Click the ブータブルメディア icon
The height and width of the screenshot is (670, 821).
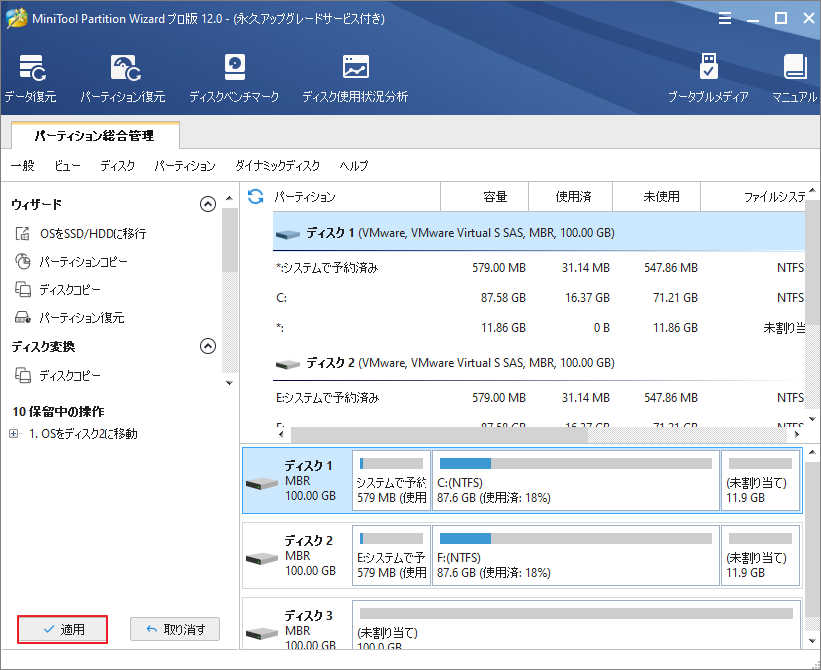click(x=708, y=78)
